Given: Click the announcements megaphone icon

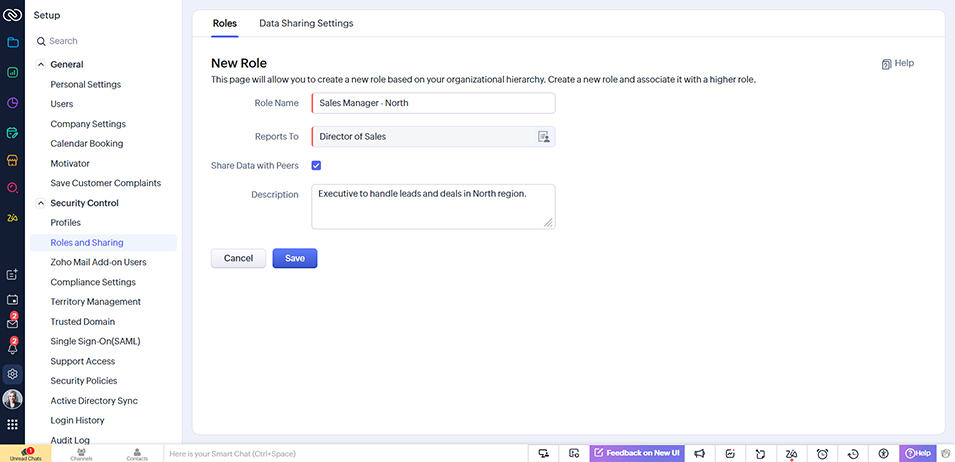Looking at the screenshot, I should click(x=700, y=453).
